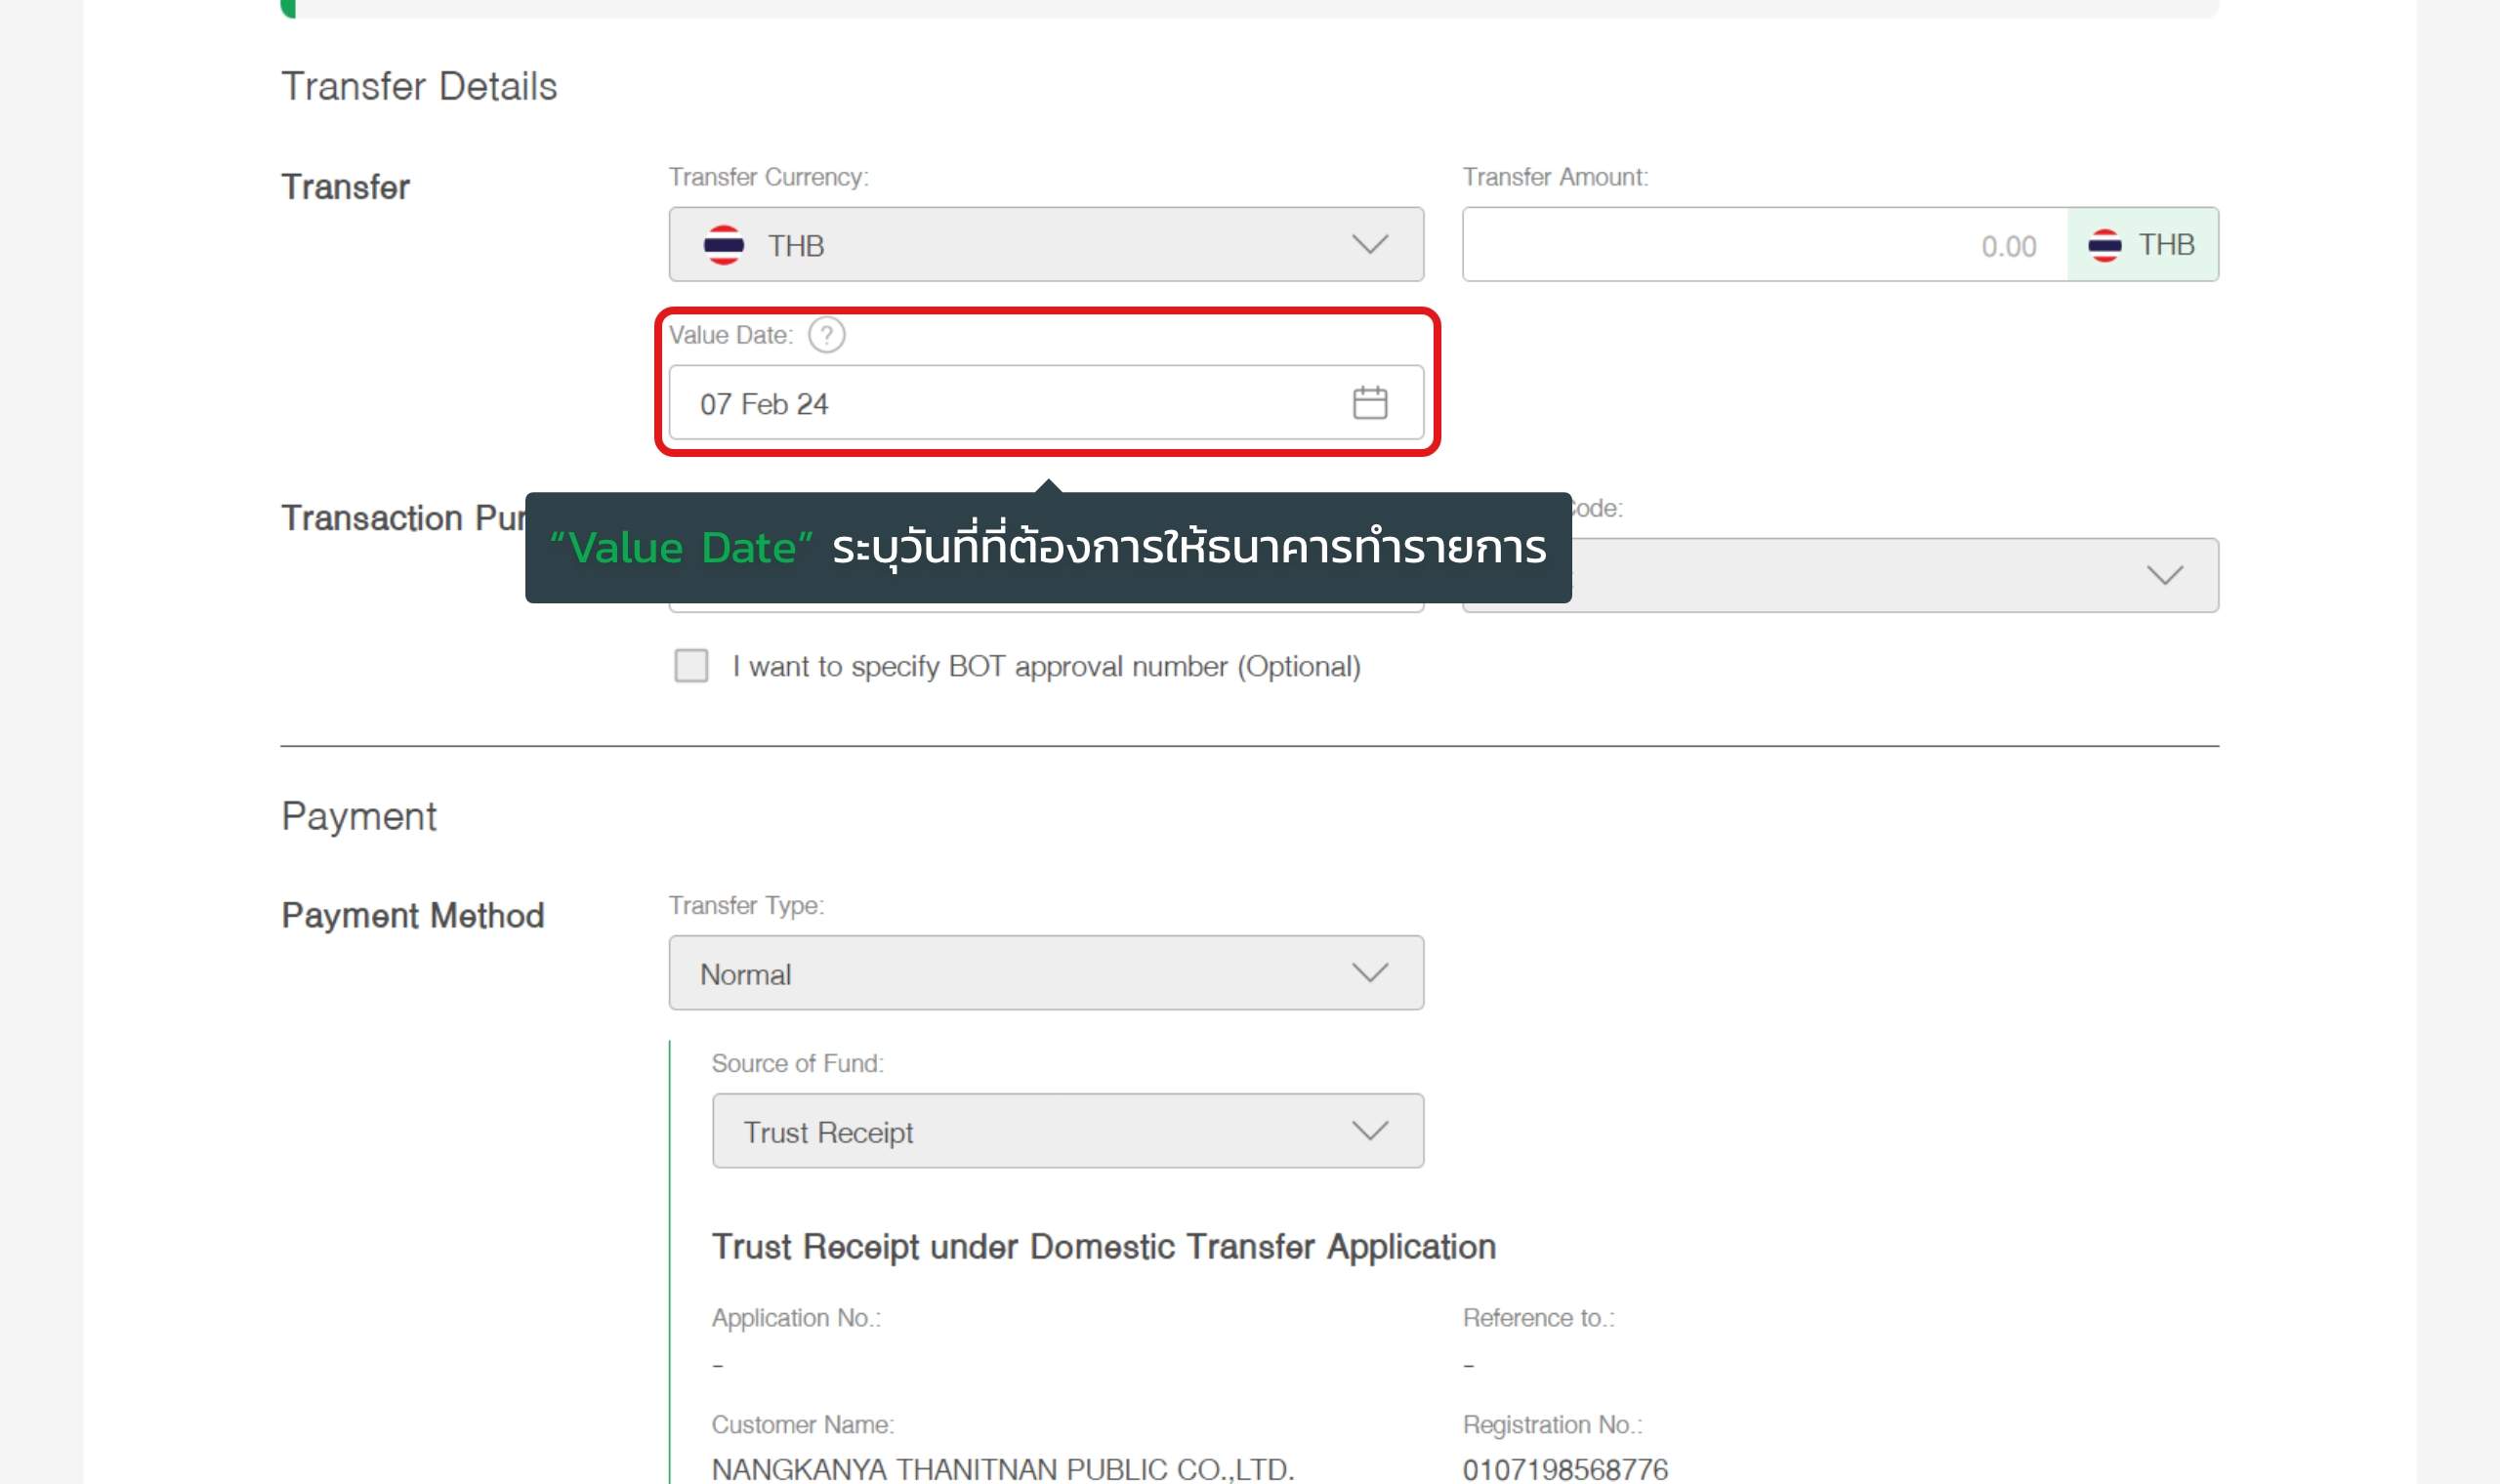Click the BOT approval number label text
The image size is (2500, 1484).
click(1046, 667)
